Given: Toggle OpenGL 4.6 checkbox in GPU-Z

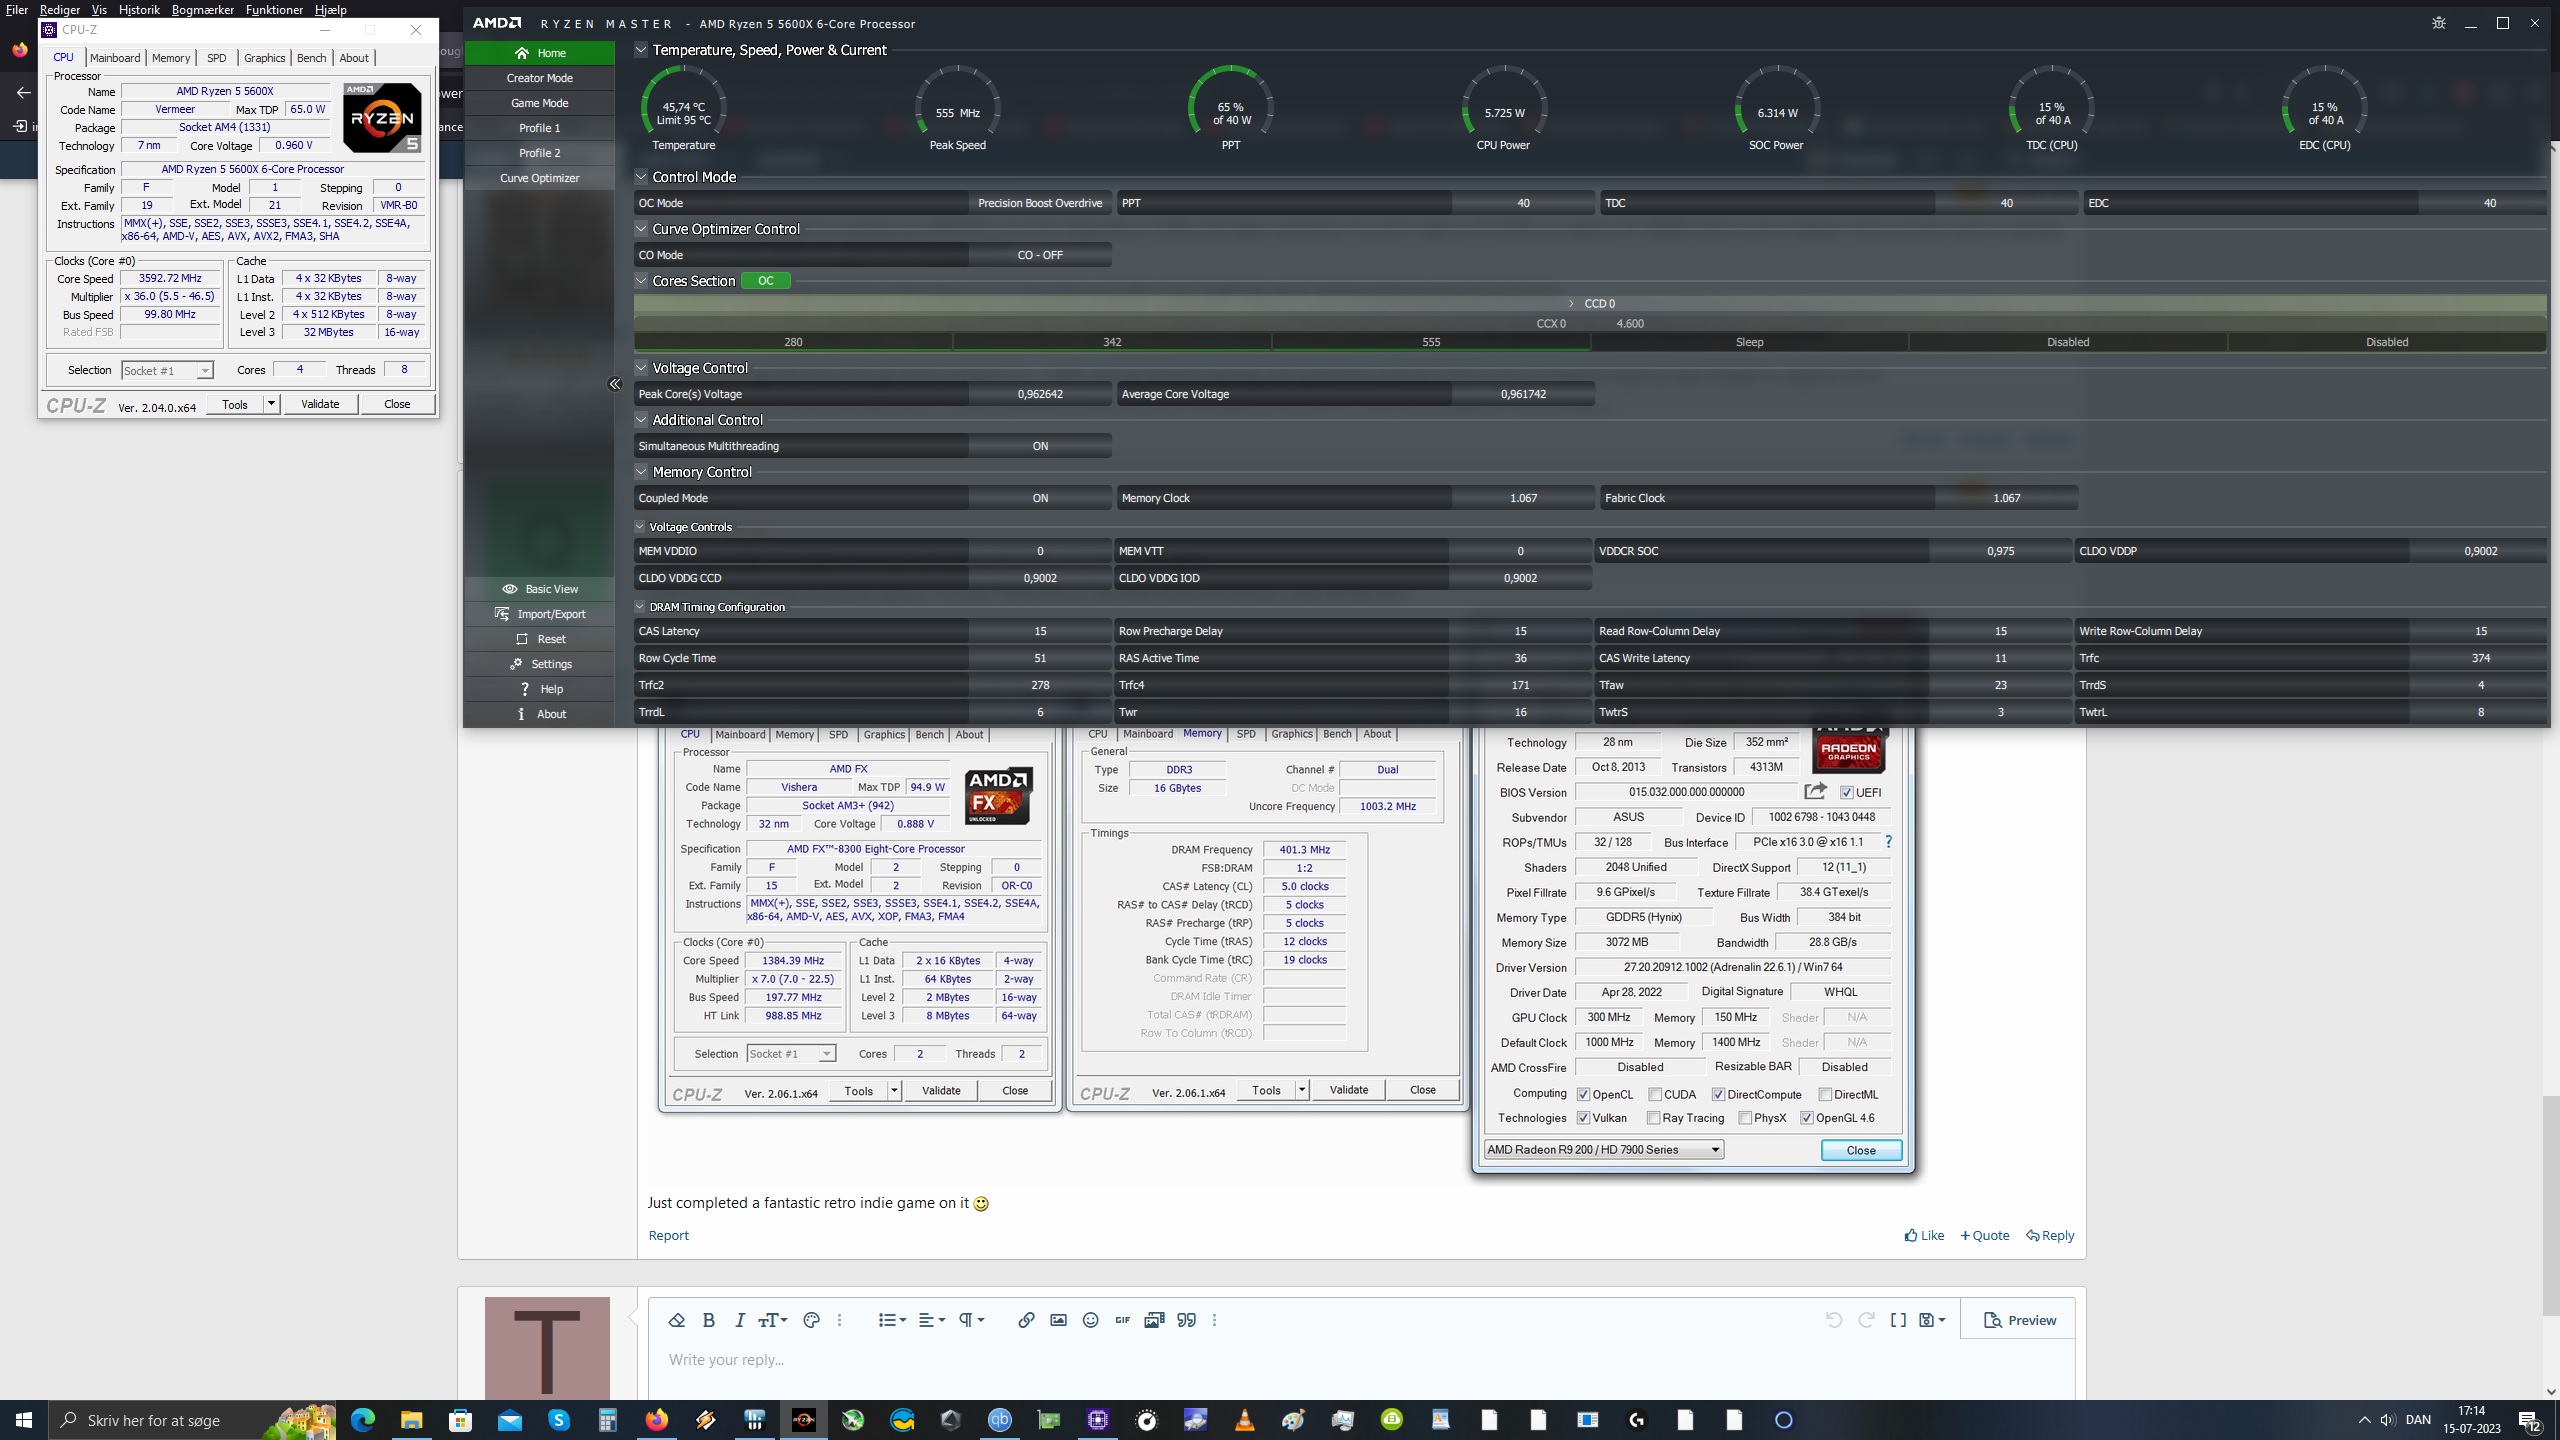Looking at the screenshot, I should click(x=1806, y=1118).
